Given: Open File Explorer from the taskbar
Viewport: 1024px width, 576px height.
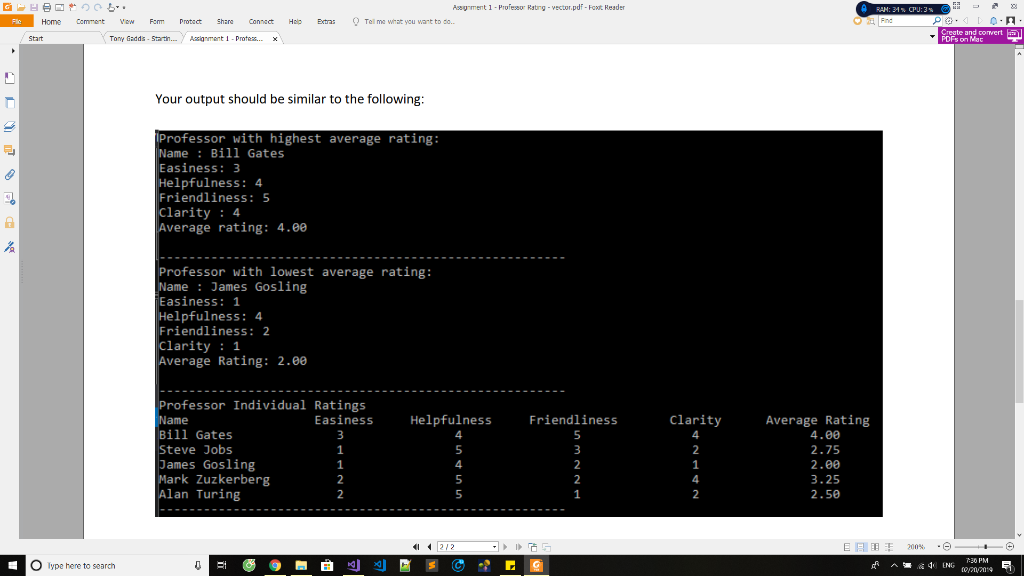Looking at the screenshot, I should click(301, 566).
